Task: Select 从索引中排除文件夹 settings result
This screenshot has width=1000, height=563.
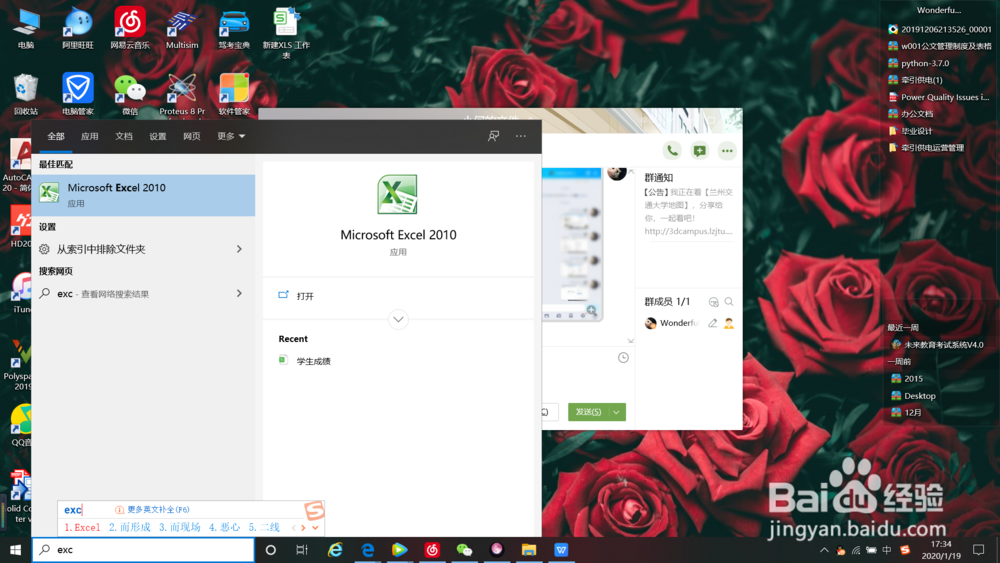Action: coord(143,249)
